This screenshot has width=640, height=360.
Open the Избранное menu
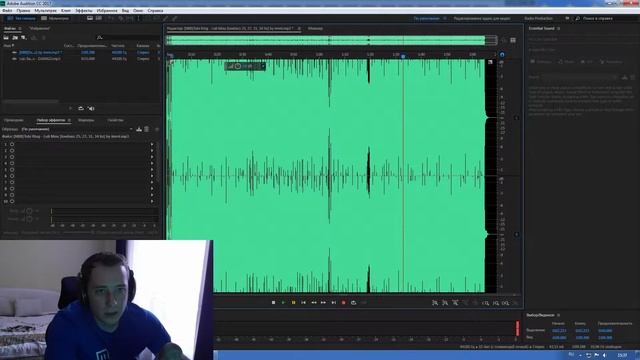107,11
